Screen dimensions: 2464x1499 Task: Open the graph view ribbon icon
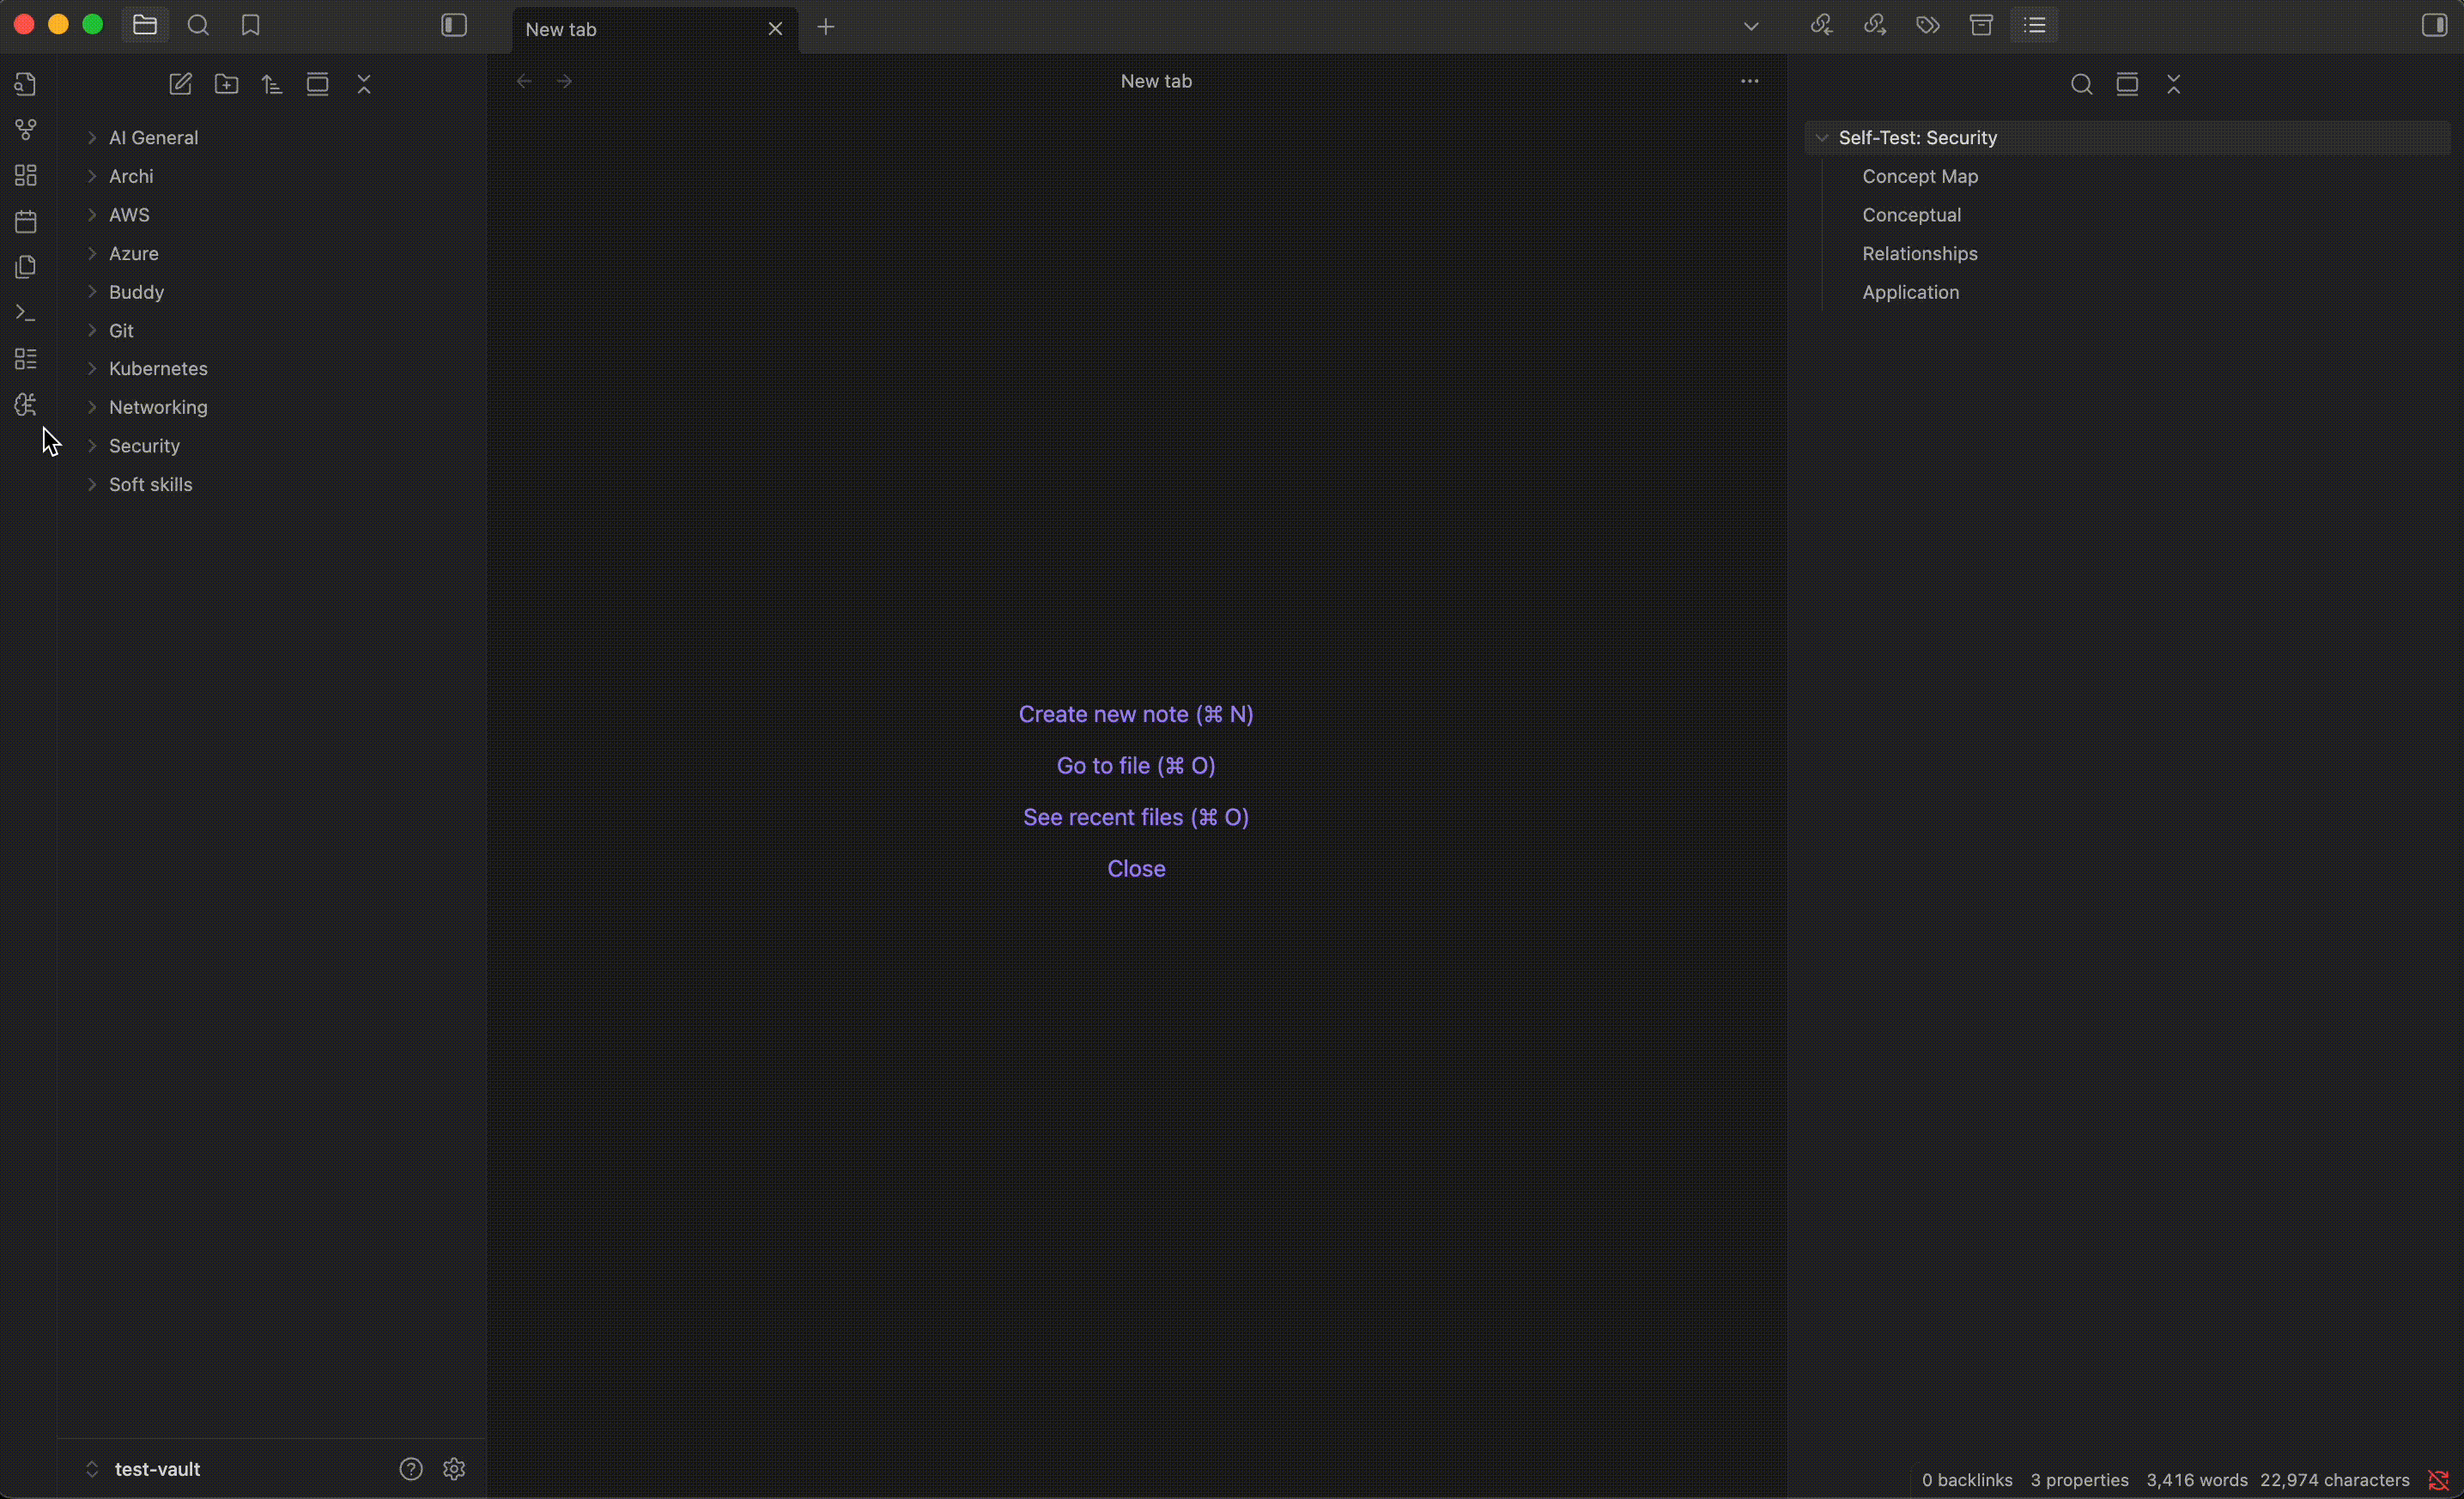(x=26, y=130)
